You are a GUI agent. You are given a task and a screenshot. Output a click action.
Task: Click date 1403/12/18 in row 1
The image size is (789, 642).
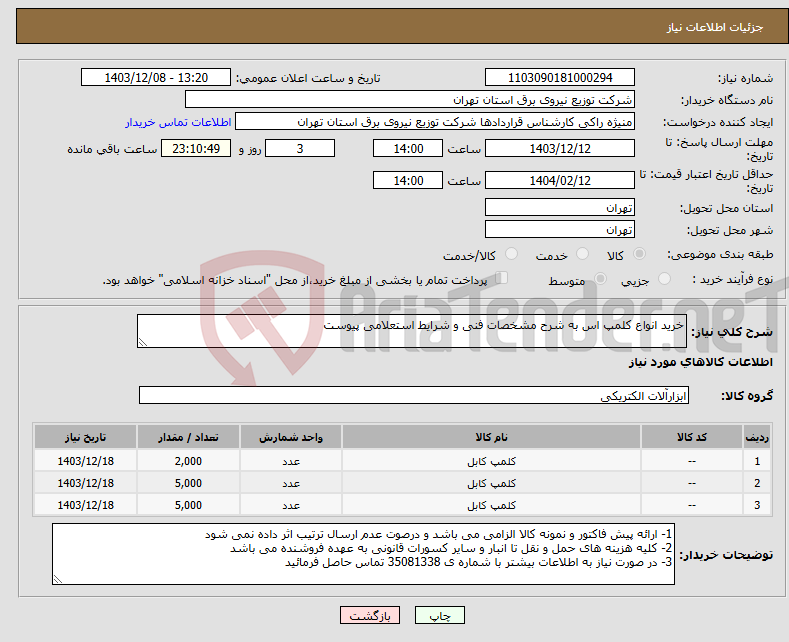[x=86, y=461]
